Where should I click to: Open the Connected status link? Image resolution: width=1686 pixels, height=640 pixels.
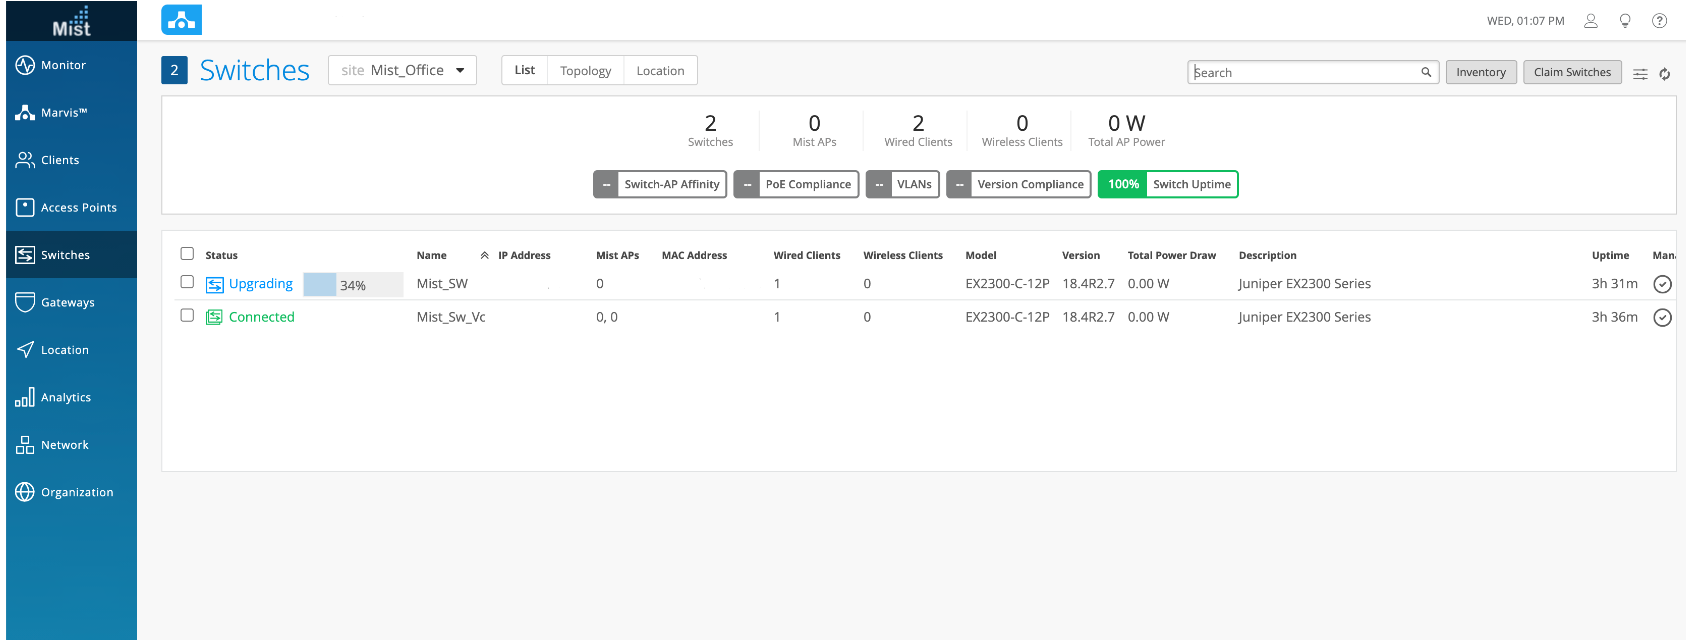[262, 317]
